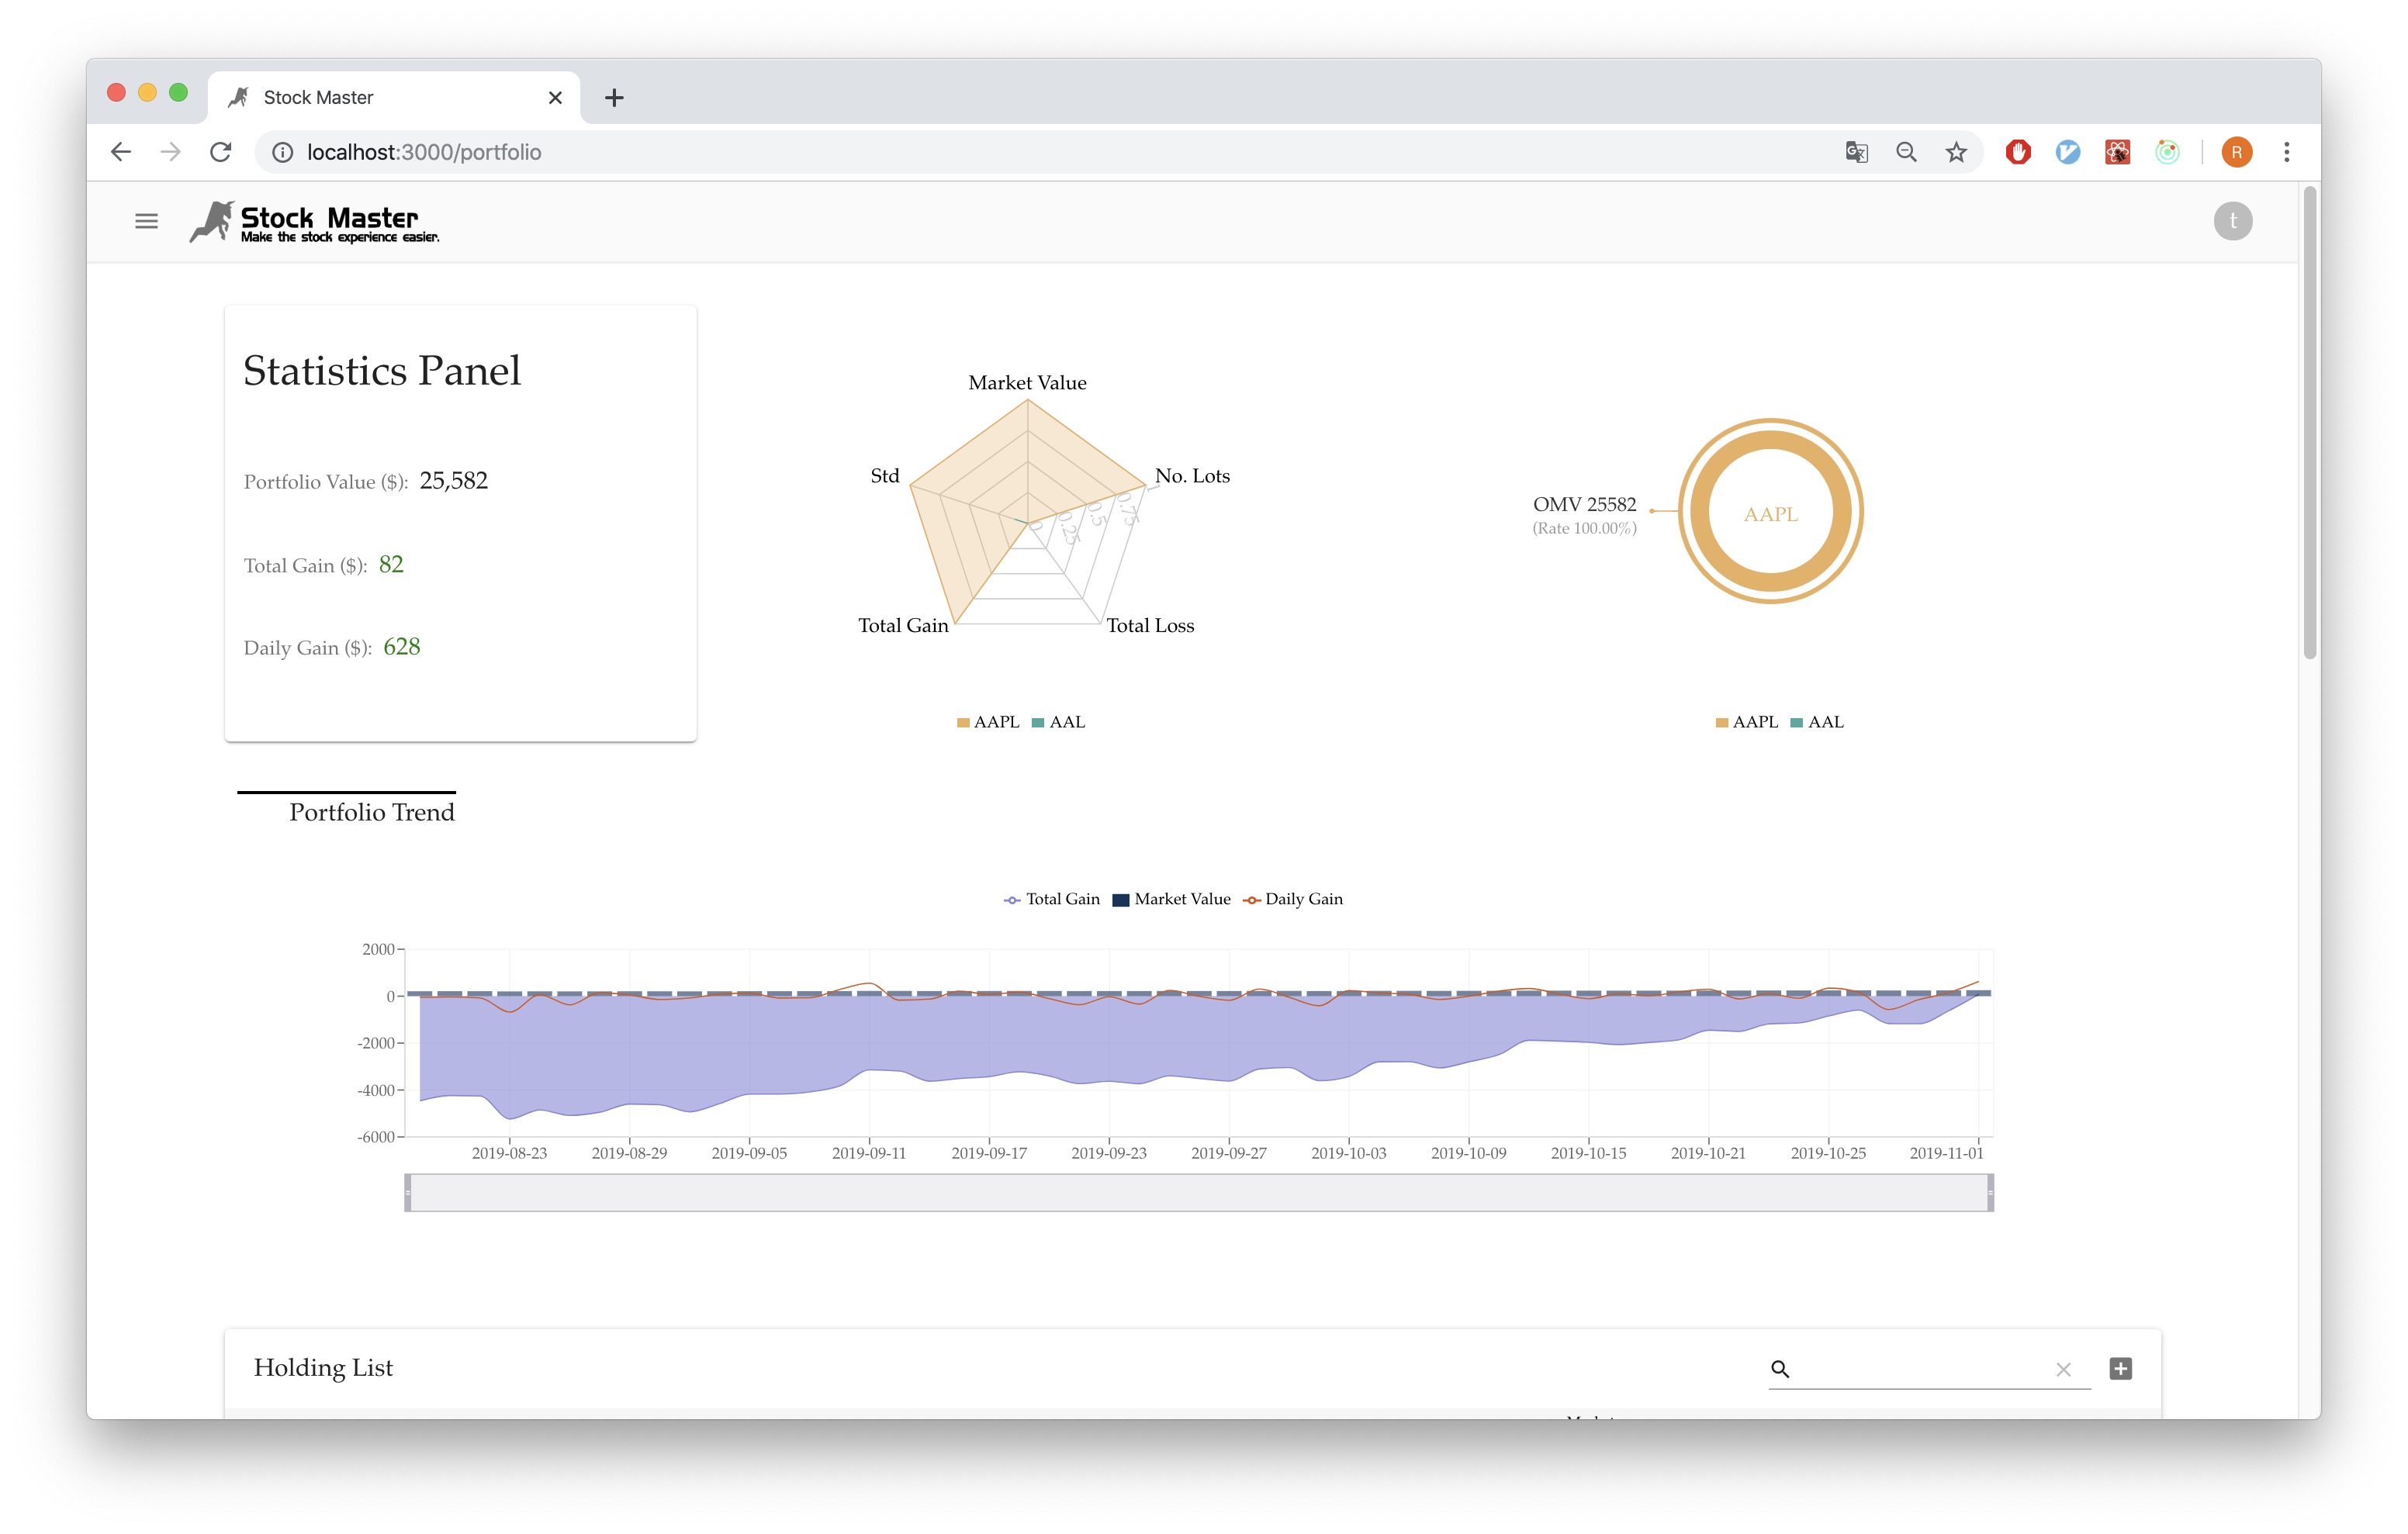Click the OMV 25582 donut label
Image resolution: width=2408 pixels, height=1534 pixels.
pos(1584,504)
